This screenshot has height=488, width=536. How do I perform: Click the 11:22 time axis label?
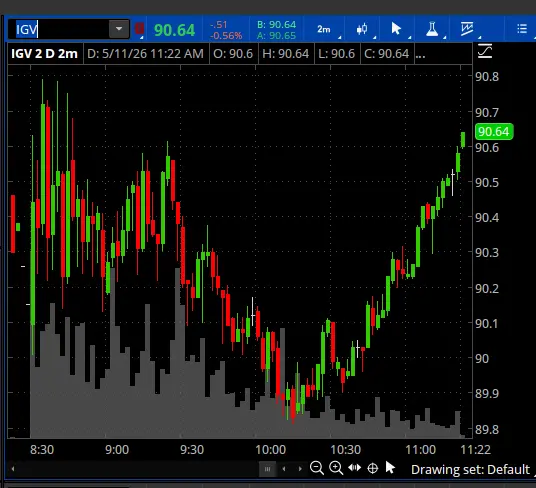pyautogui.click(x=476, y=450)
